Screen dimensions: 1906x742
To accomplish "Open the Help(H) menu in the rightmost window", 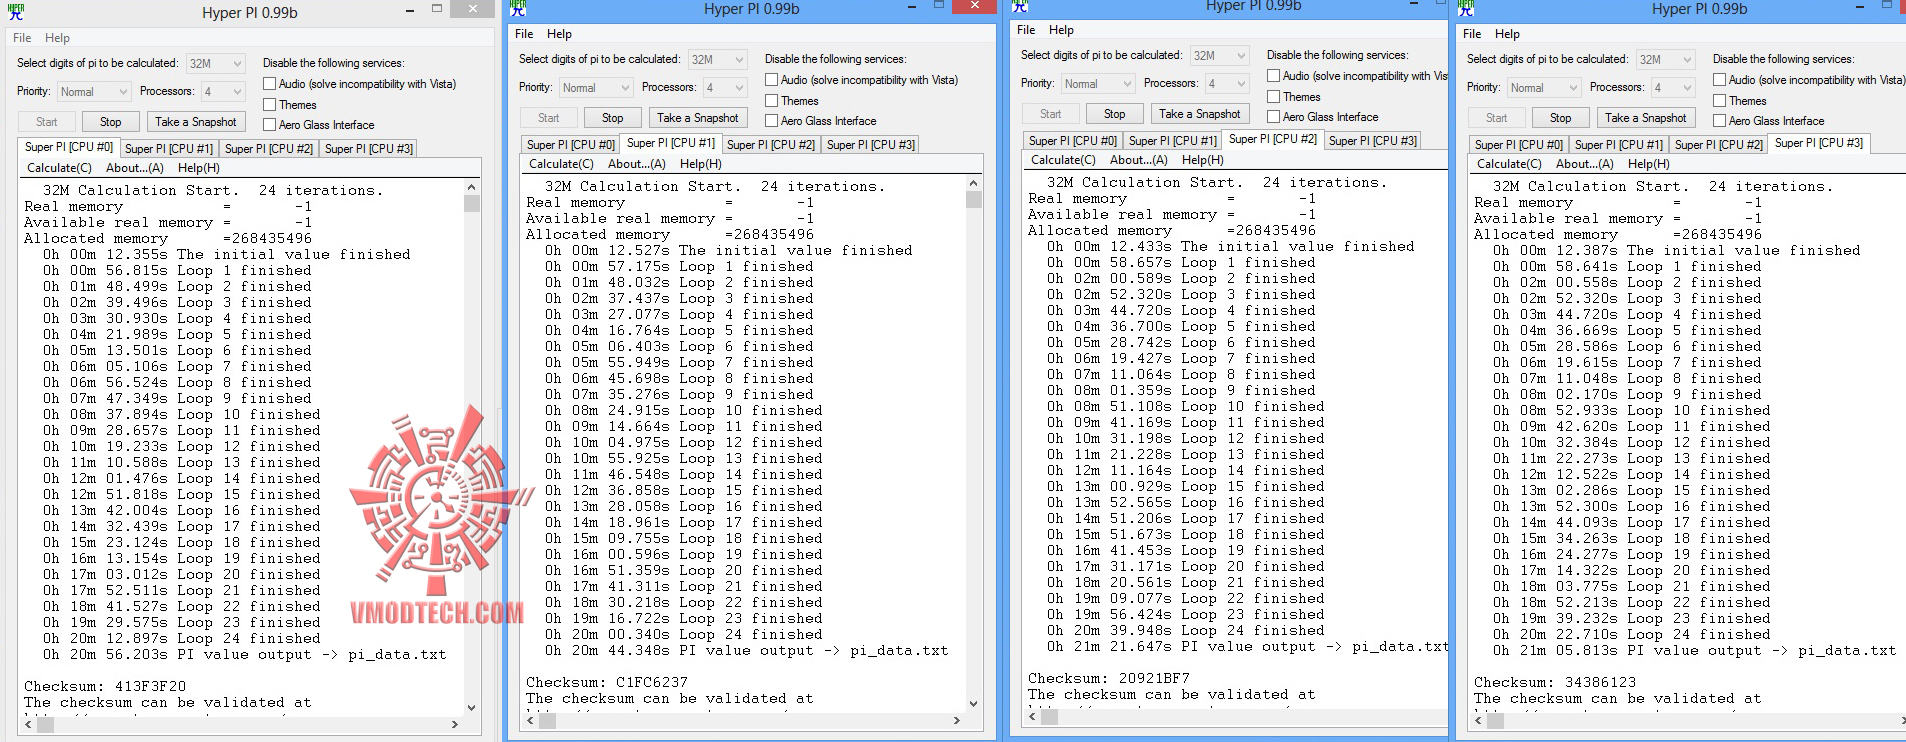I will 1648,164.
